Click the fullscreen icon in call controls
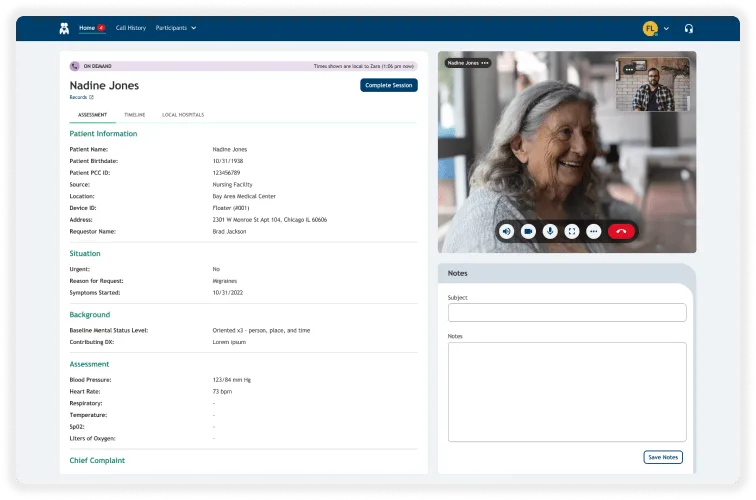The height and width of the screenshot is (500, 756). click(572, 231)
